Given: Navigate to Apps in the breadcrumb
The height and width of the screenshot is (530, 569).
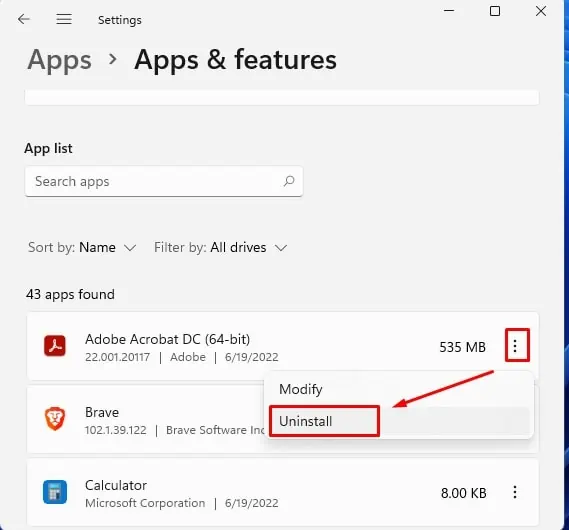Looking at the screenshot, I should 60,60.
